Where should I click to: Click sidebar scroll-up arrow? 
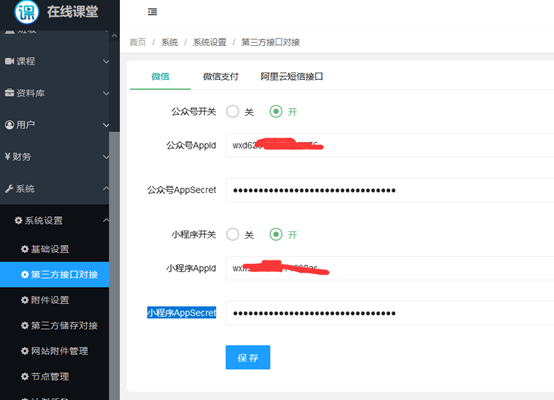click(x=114, y=36)
